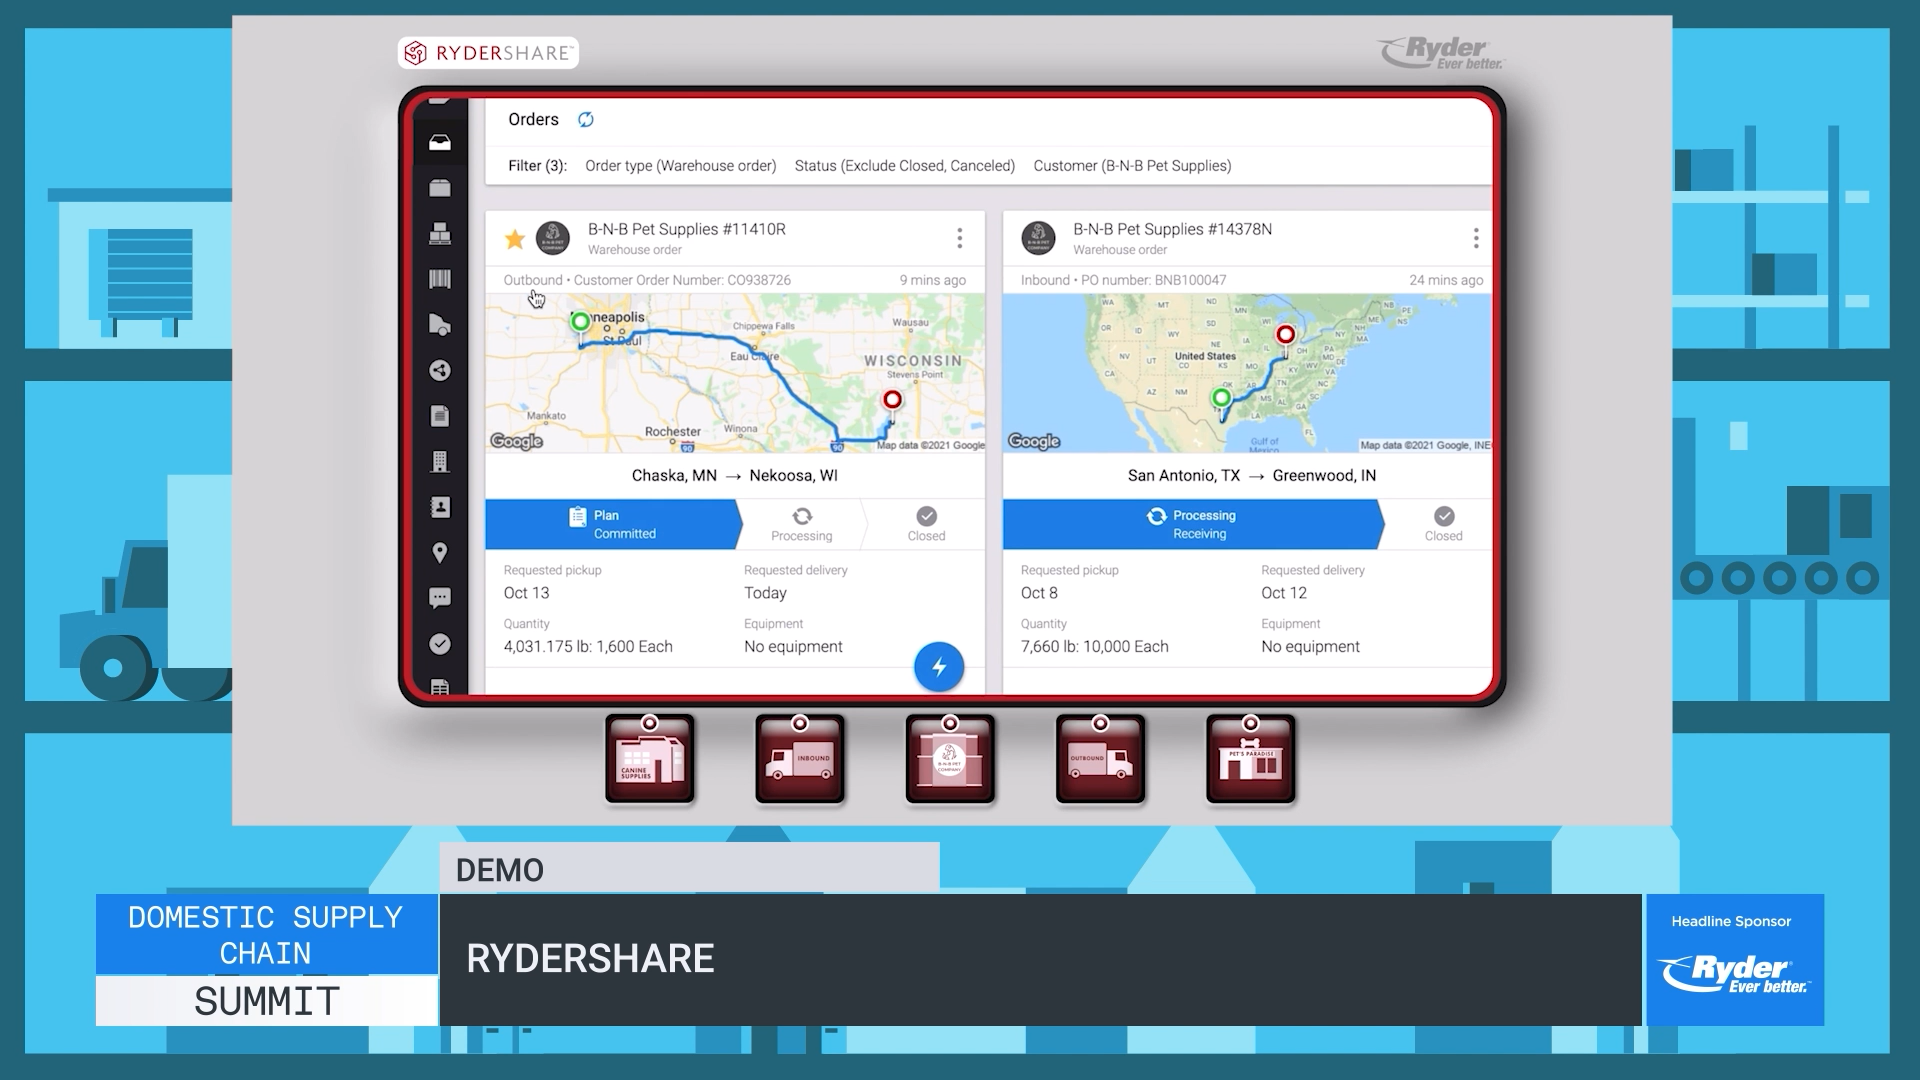The width and height of the screenshot is (1920, 1080).
Task: Open the locations pin sidebar icon
Action: point(440,553)
